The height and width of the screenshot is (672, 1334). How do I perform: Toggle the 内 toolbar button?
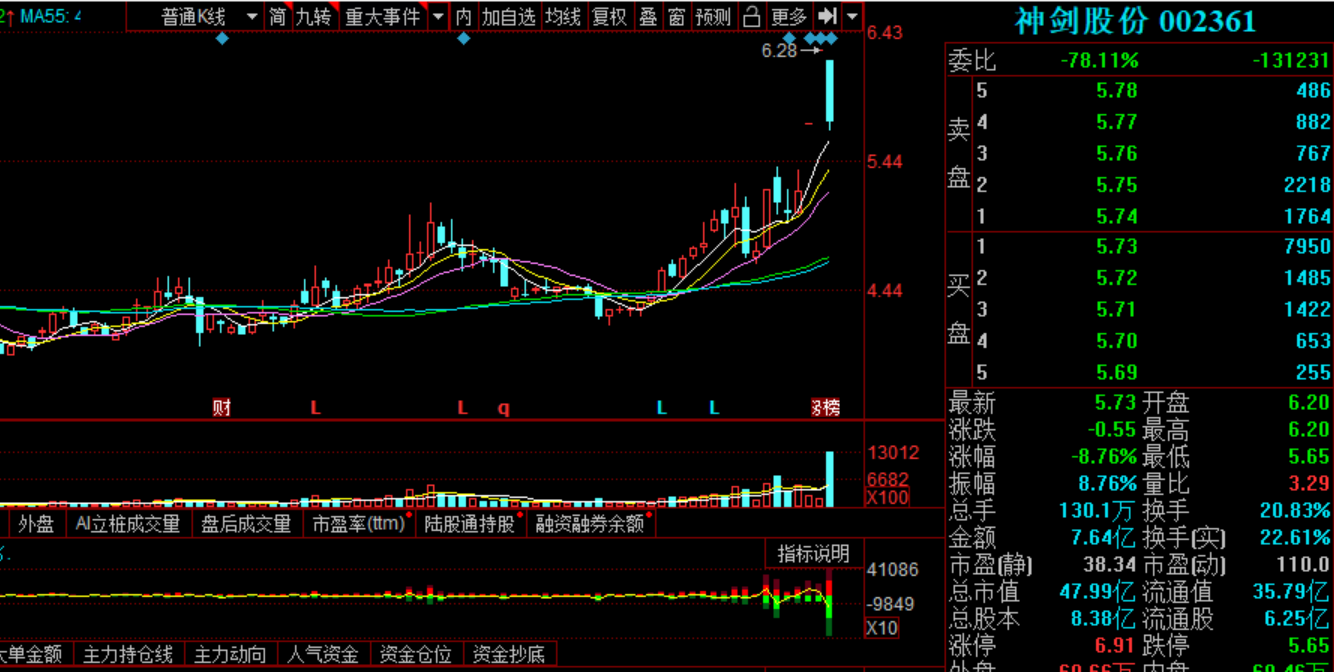(x=463, y=16)
